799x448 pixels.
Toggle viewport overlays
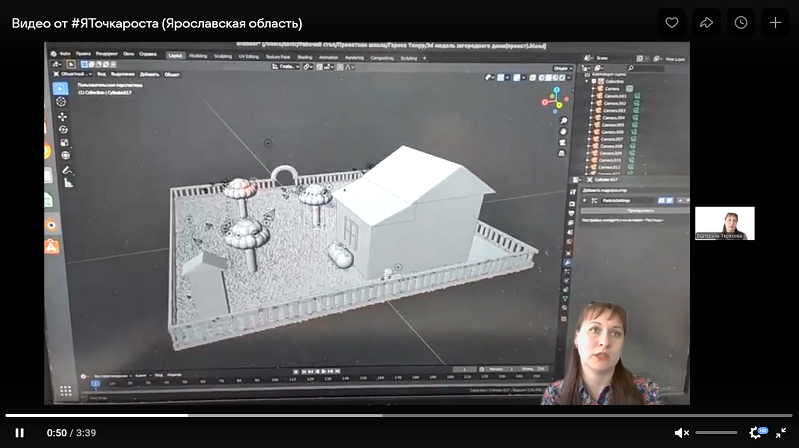click(516, 77)
